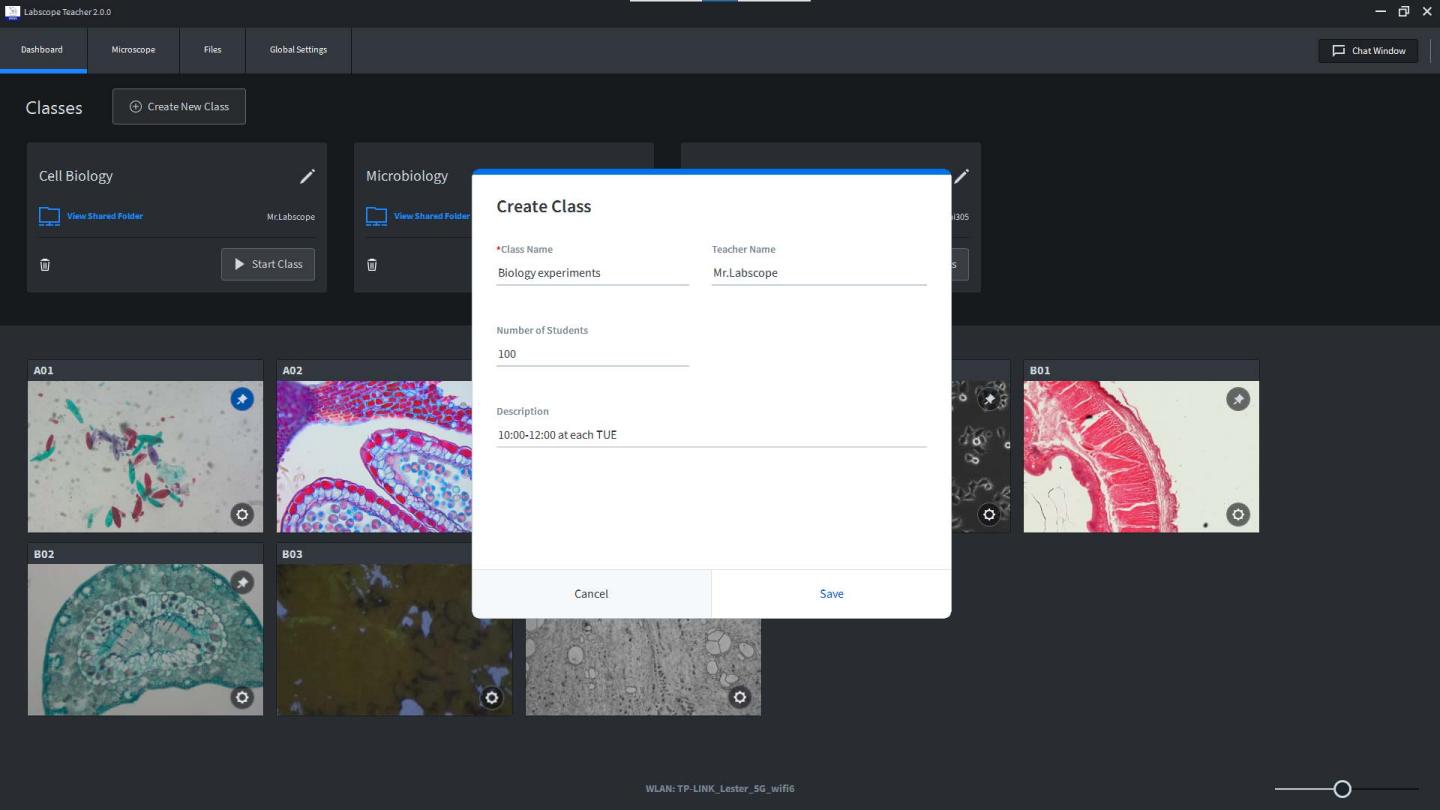Delete the Cell Biology class via trash icon

[x=44, y=263]
